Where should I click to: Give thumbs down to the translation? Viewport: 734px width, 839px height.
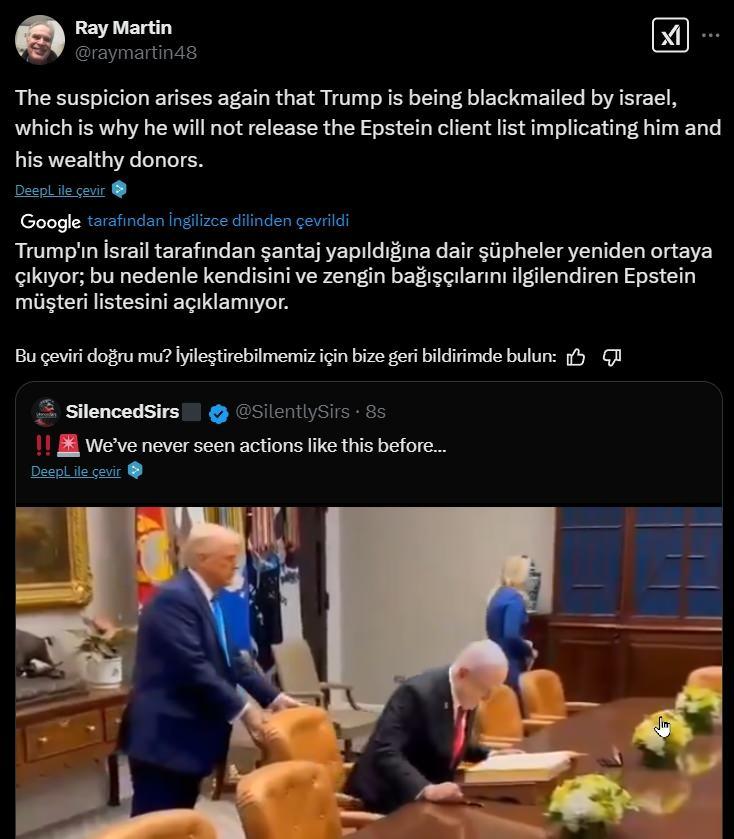[x=611, y=357]
